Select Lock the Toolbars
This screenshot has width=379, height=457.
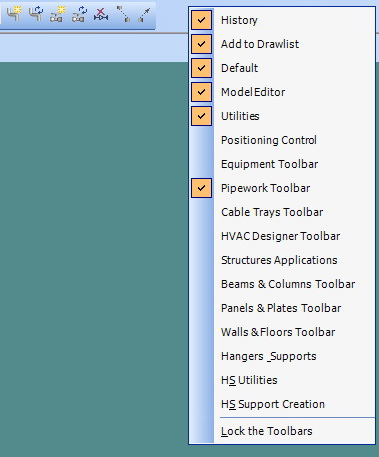(282, 431)
